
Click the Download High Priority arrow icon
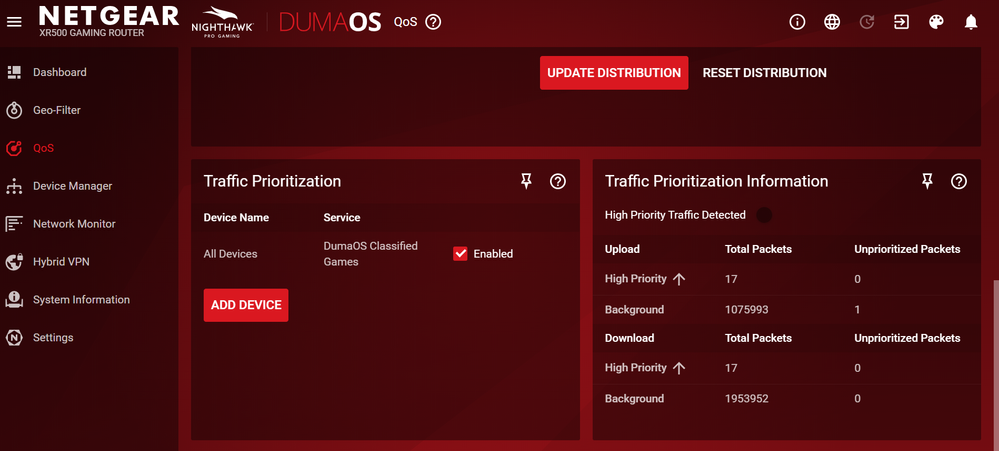(679, 368)
